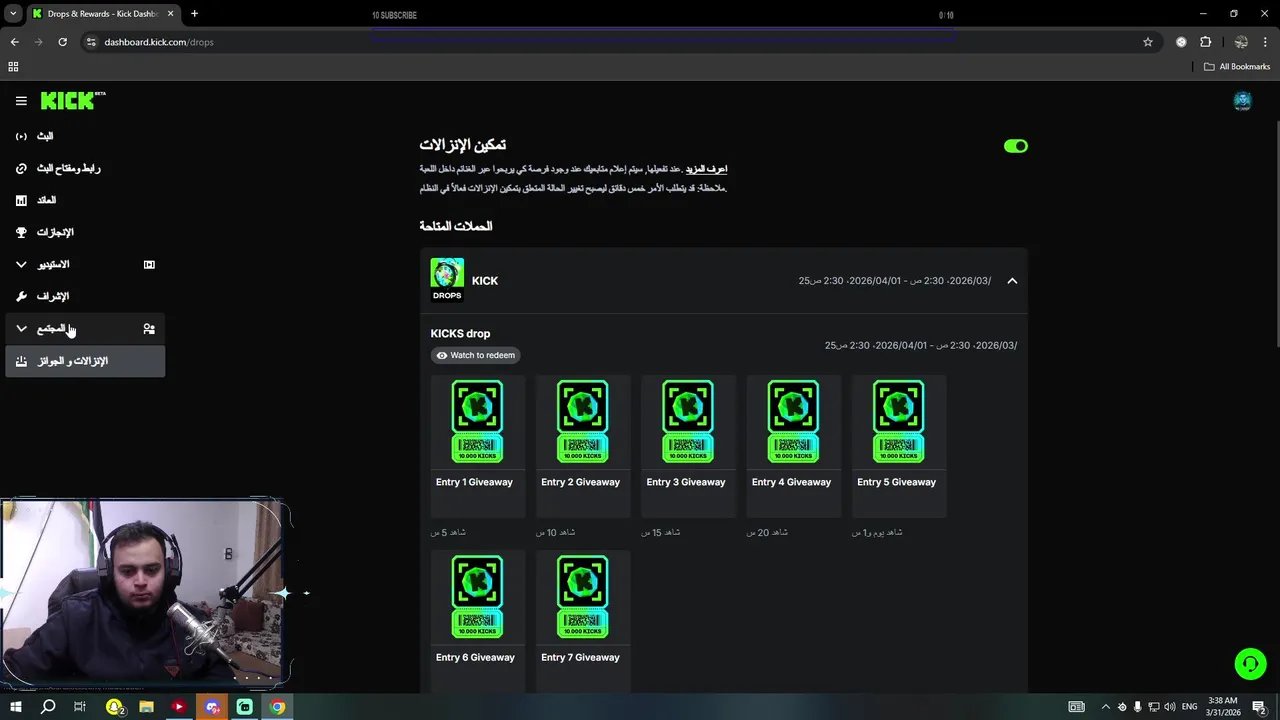The width and height of the screenshot is (1280, 720).
Task: Click the Watch to redeem badge
Action: [476, 355]
